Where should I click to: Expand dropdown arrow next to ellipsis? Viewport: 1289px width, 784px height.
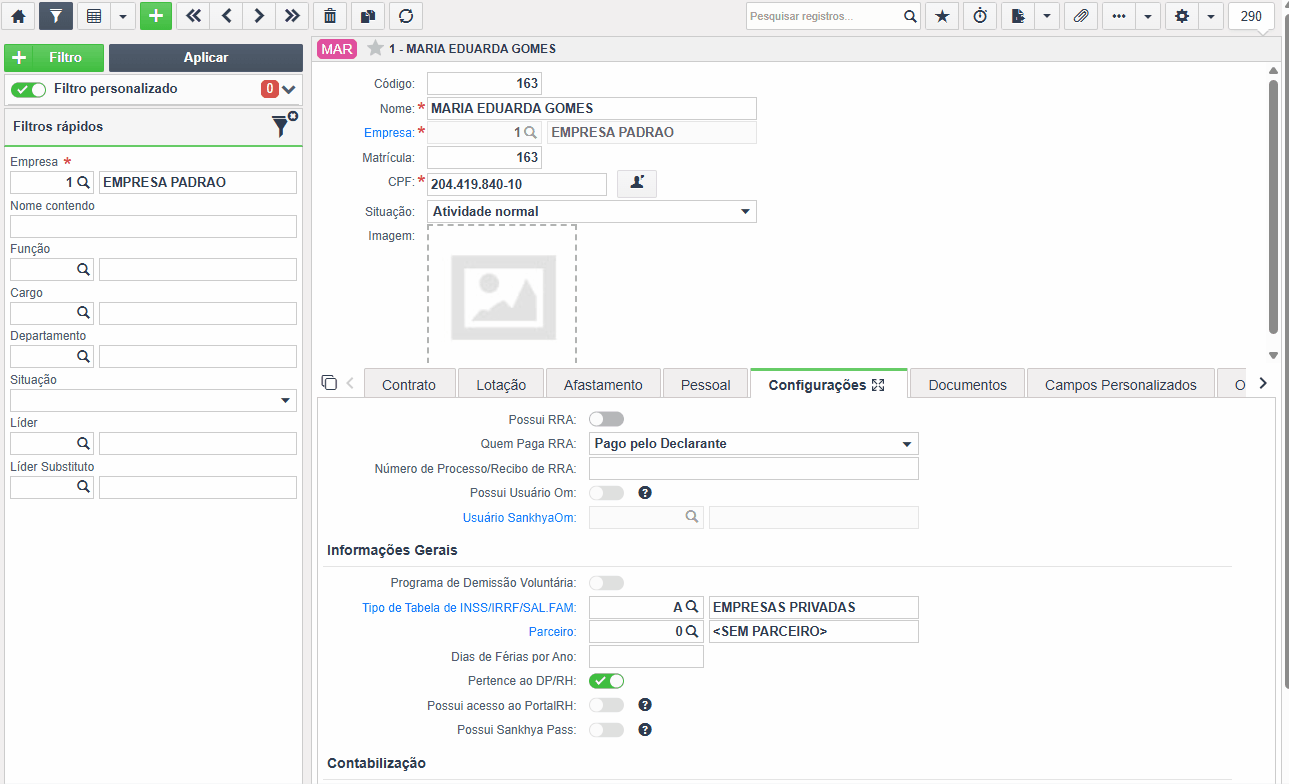click(1146, 16)
